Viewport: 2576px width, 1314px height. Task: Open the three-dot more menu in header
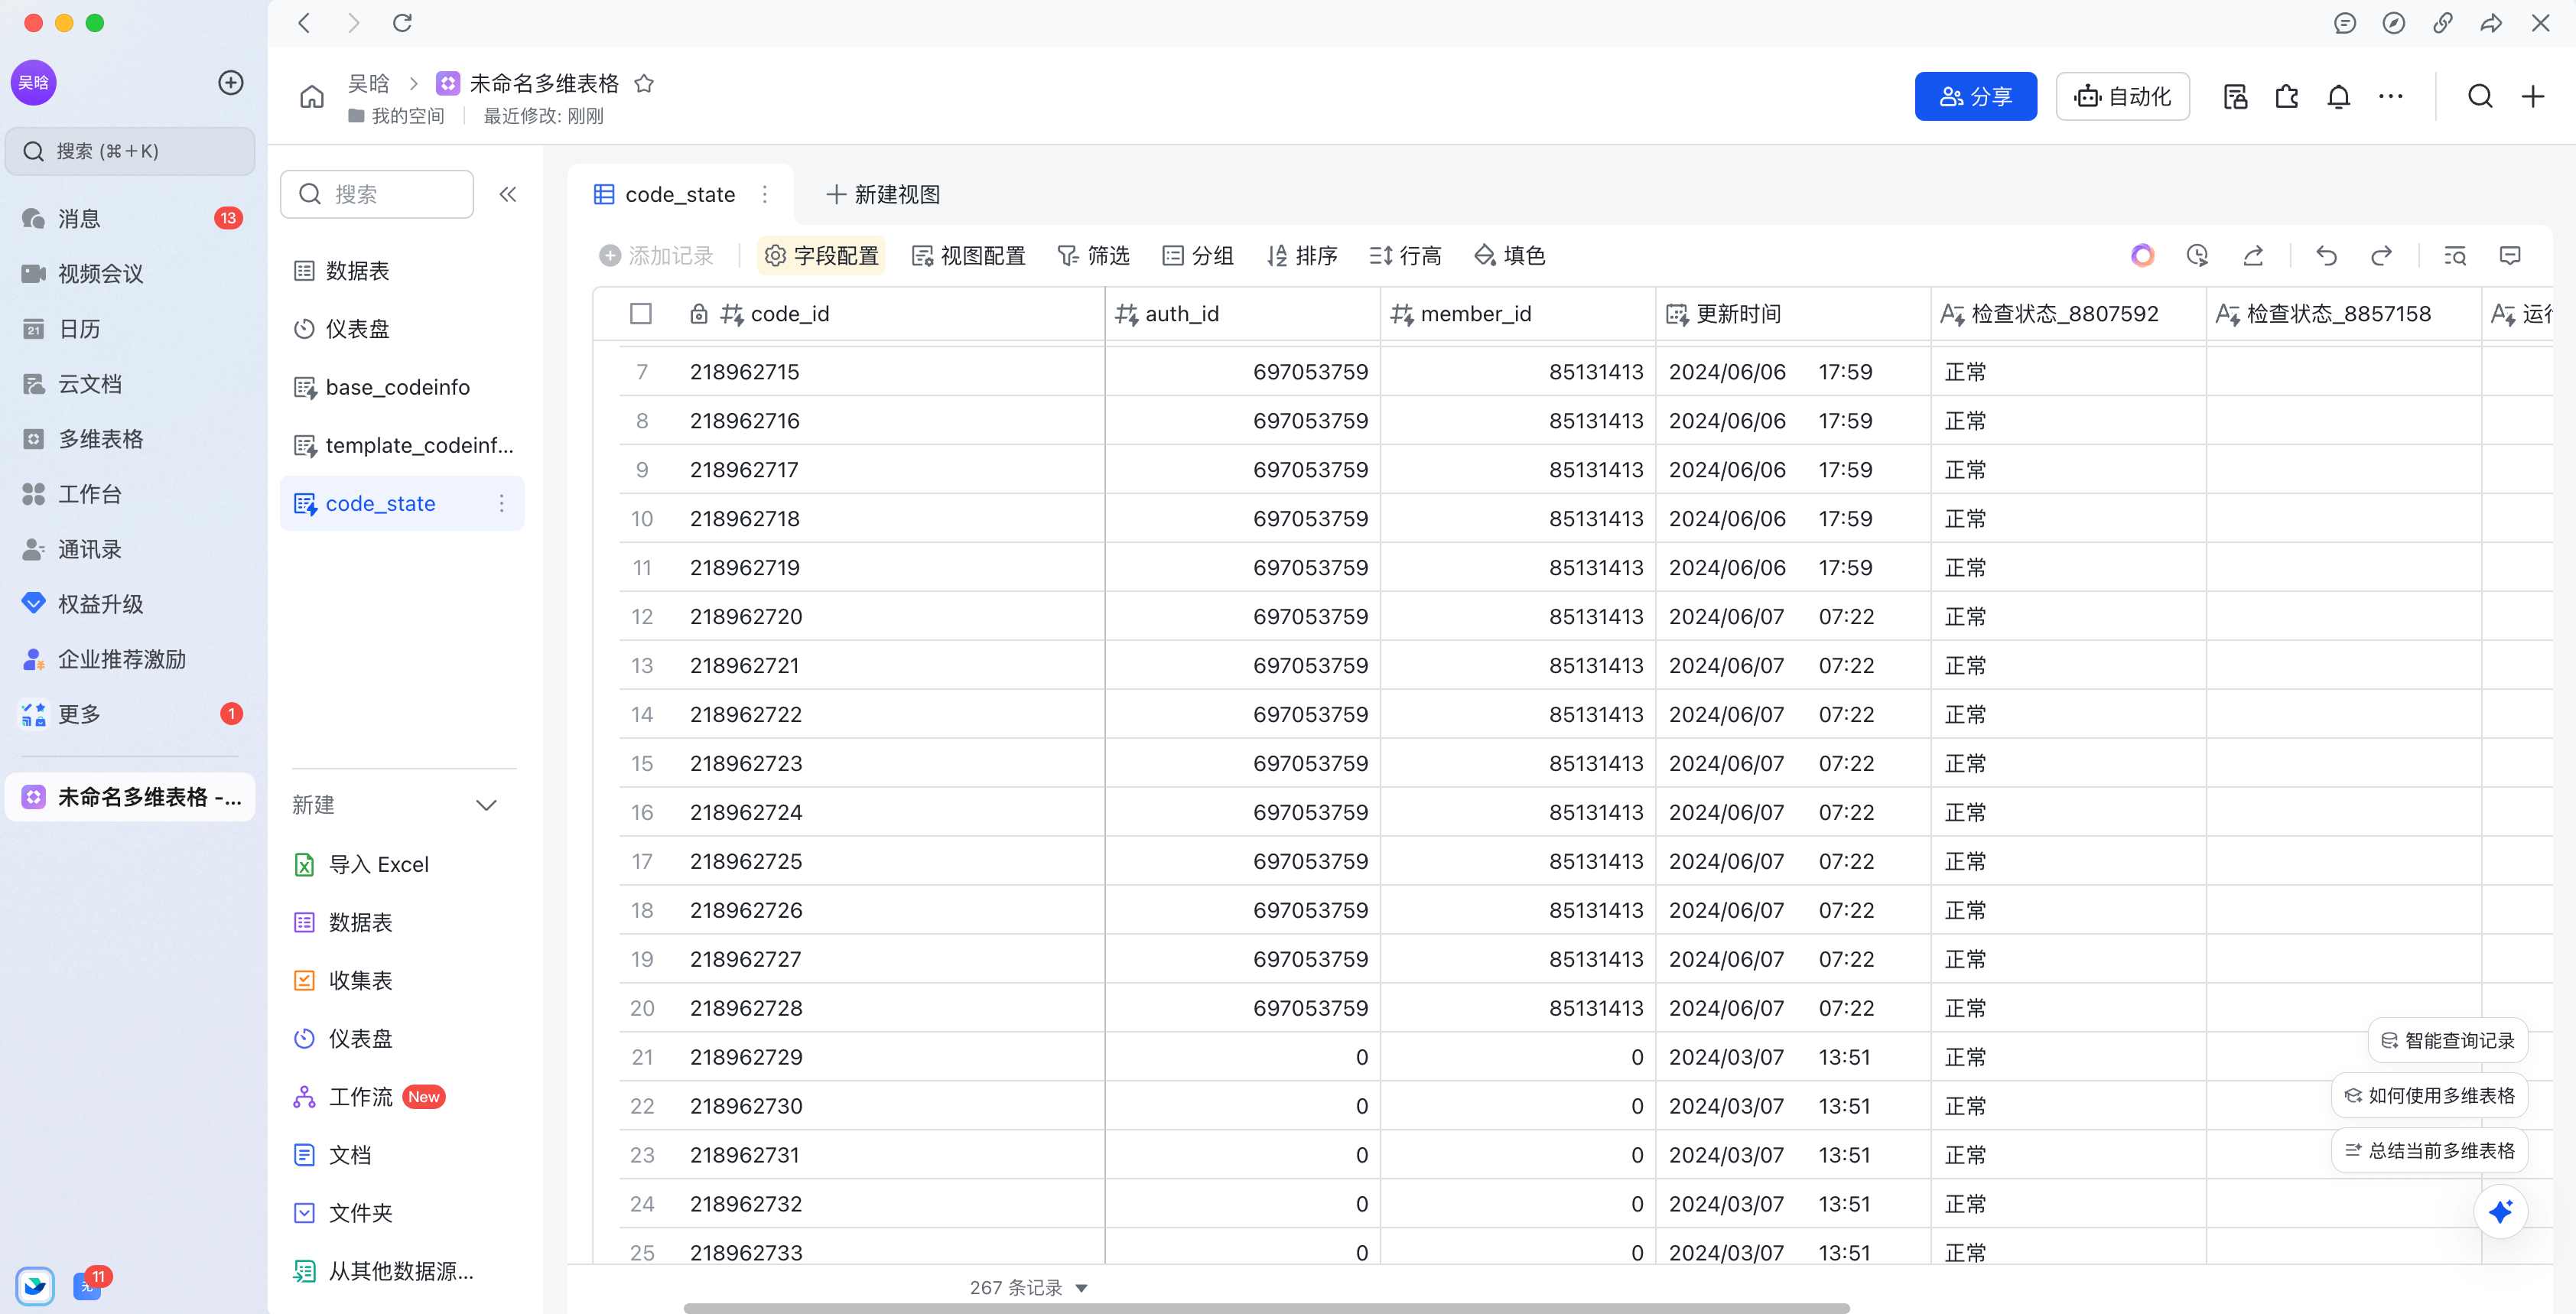(2391, 96)
